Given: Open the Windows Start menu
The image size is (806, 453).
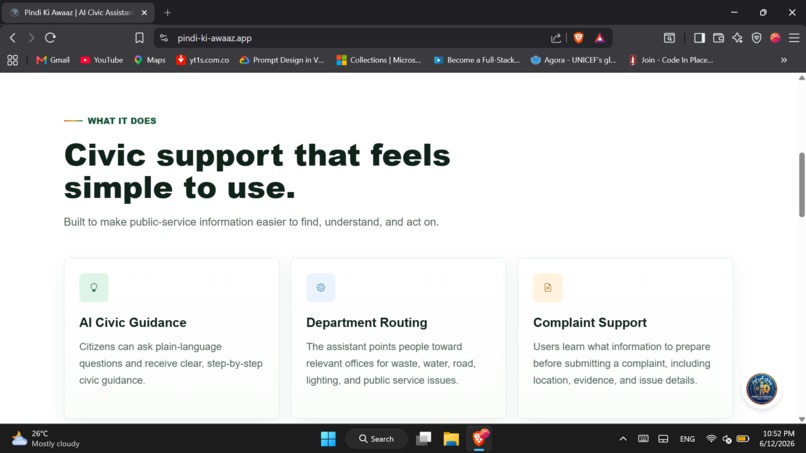Looking at the screenshot, I should [x=328, y=439].
